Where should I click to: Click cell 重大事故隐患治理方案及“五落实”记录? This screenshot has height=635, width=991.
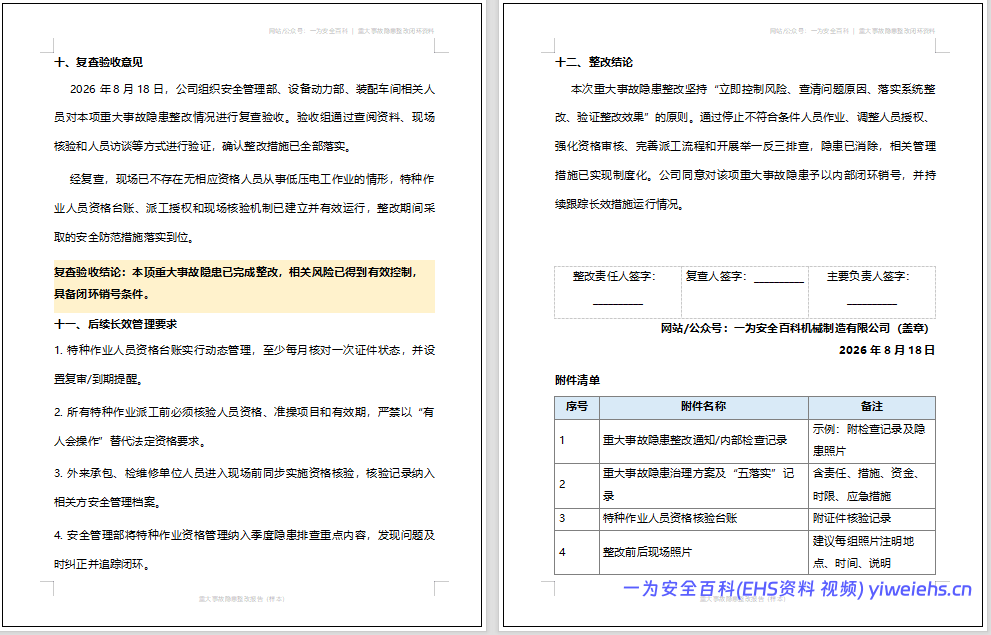(703, 485)
